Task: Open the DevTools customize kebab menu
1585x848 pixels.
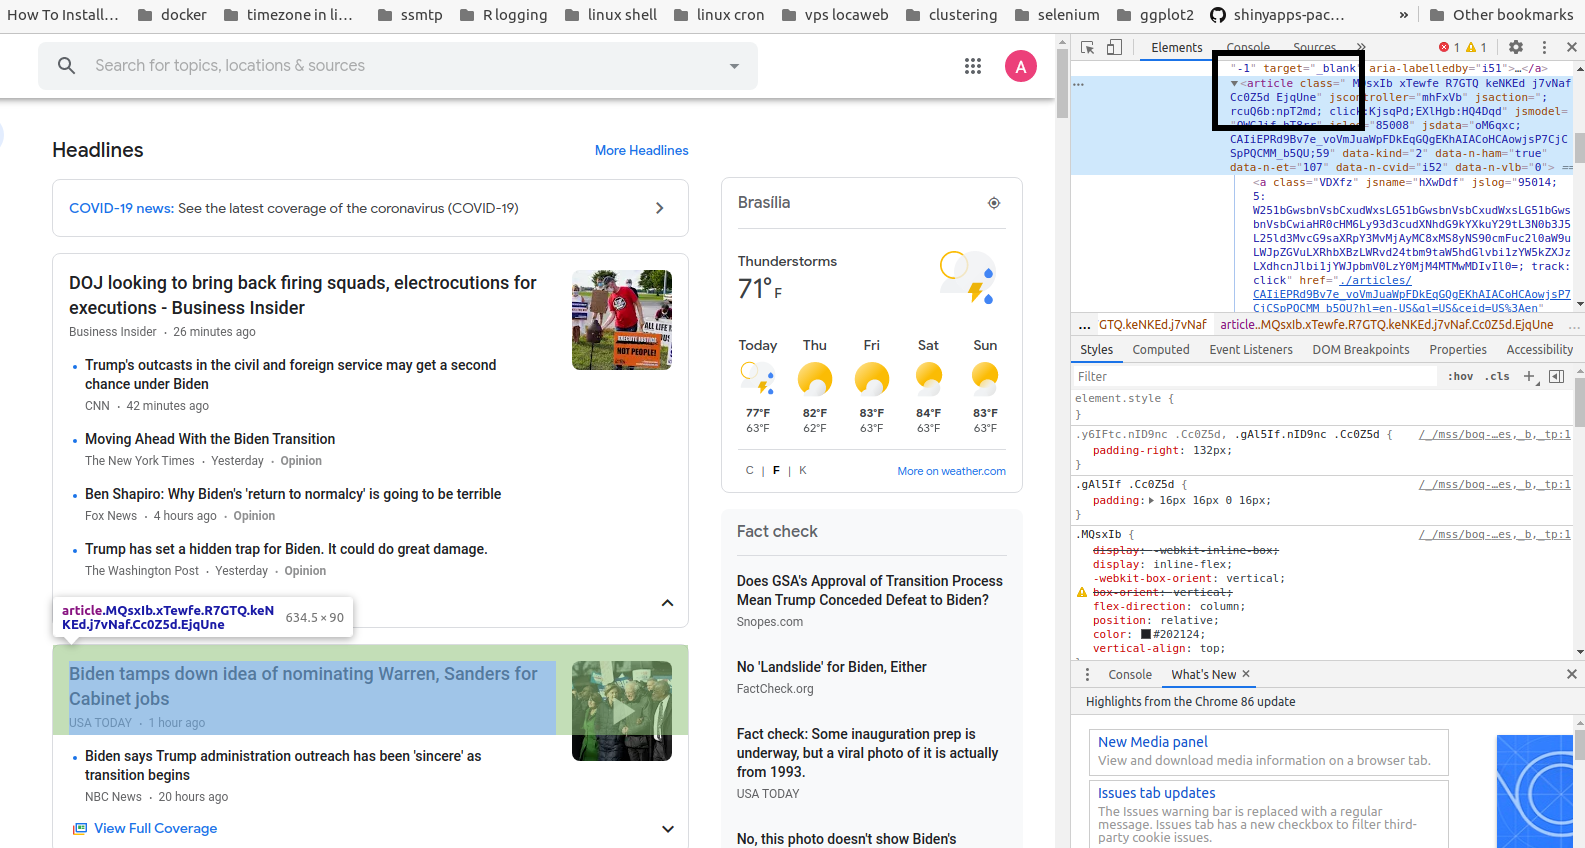Action: (x=1544, y=47)
